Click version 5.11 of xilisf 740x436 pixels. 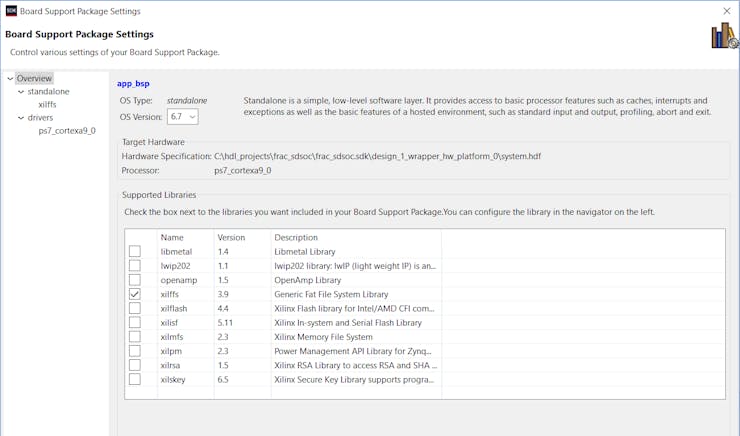click(225, 322)
